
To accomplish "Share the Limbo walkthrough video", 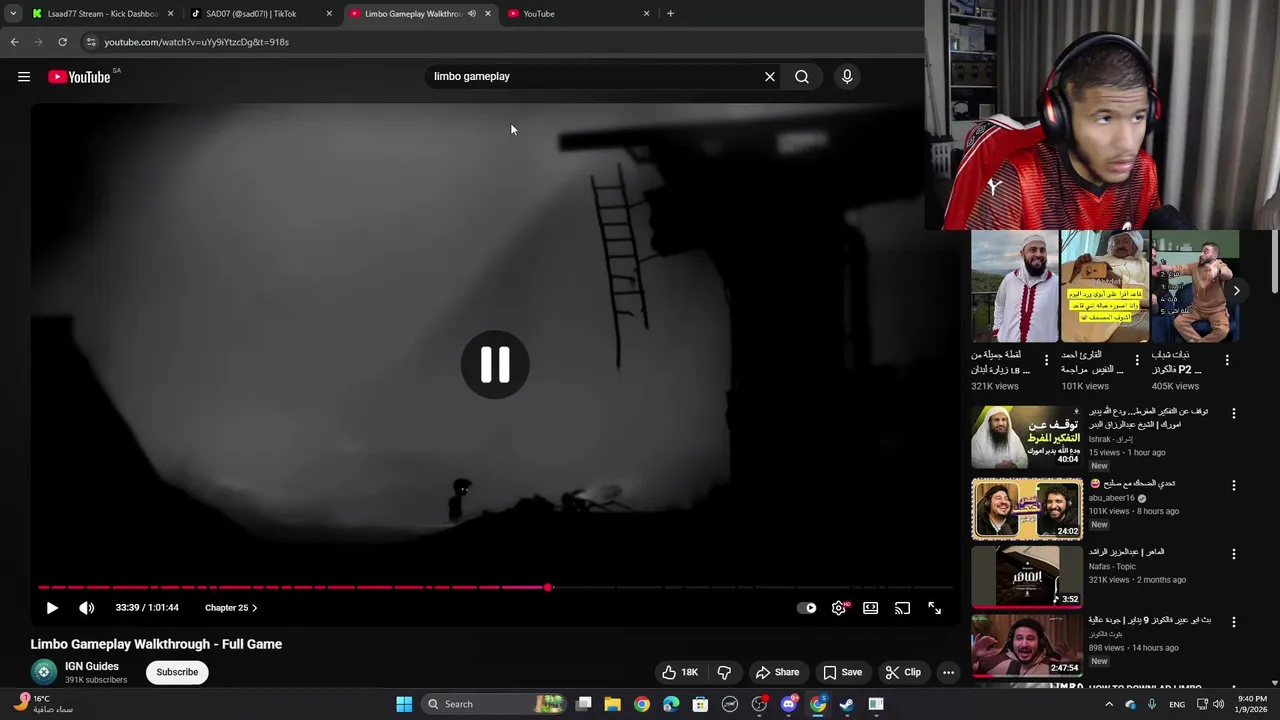I will (777, 672).
